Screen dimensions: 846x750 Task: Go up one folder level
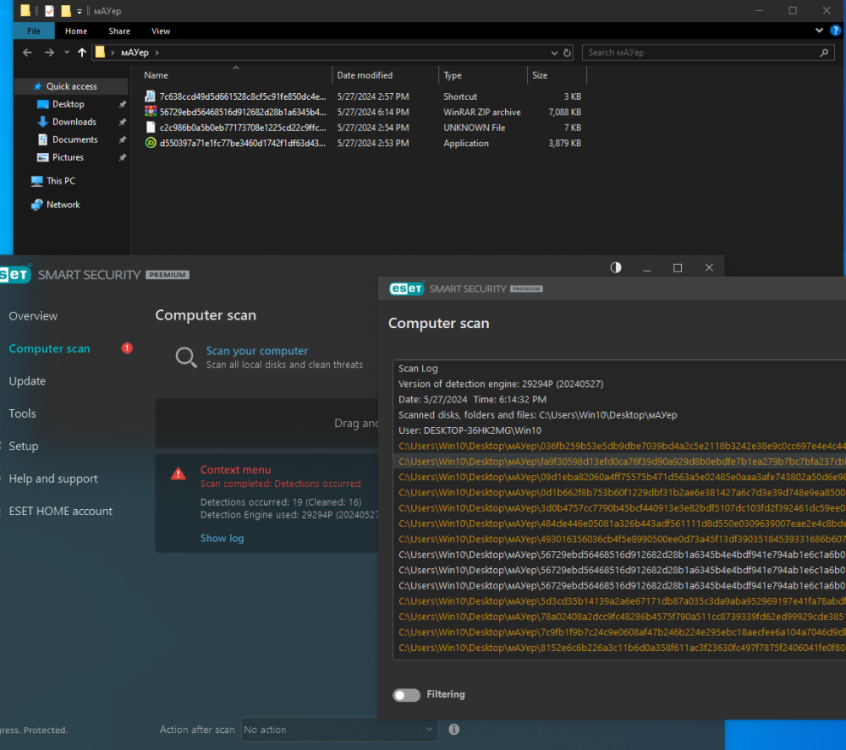point(82,52)
